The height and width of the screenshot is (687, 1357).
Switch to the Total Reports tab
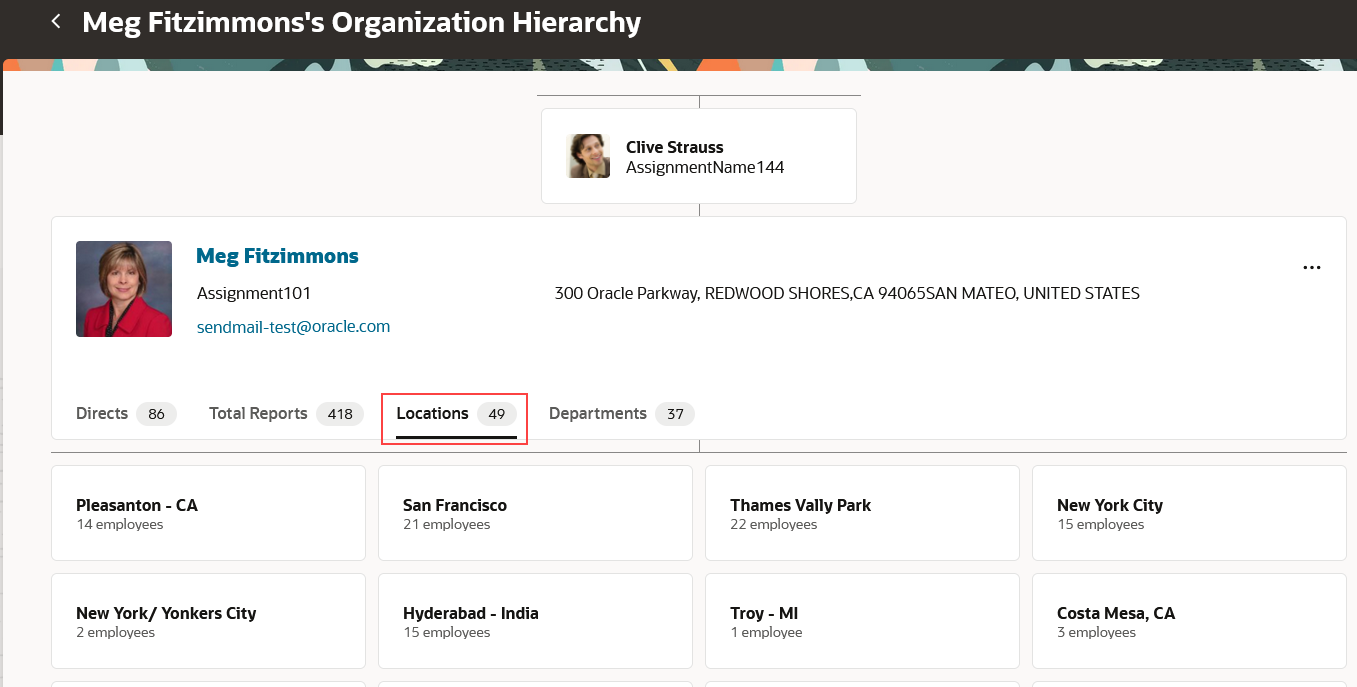click(x=286, y=413)
